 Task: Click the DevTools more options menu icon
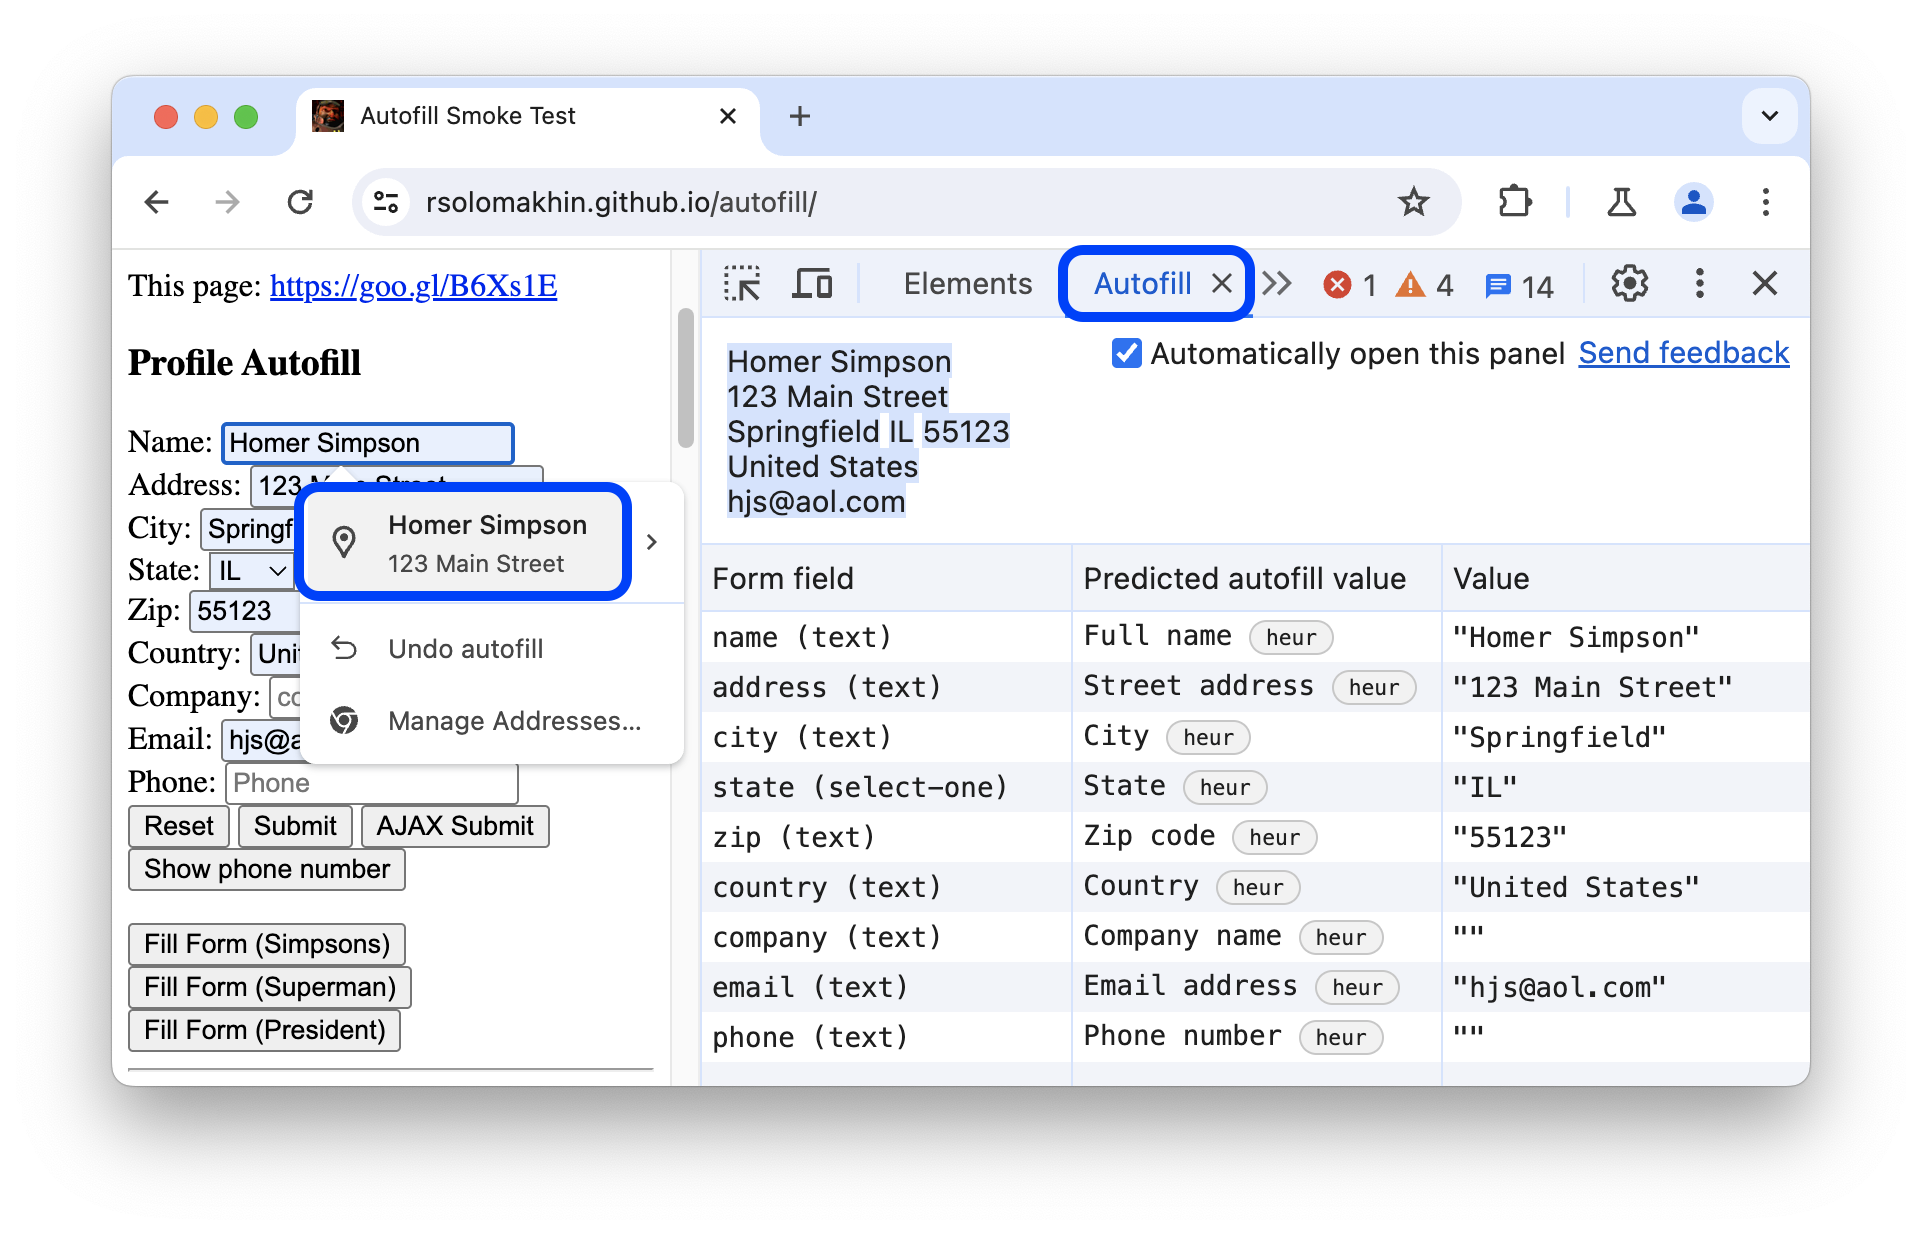(1699, 283)
